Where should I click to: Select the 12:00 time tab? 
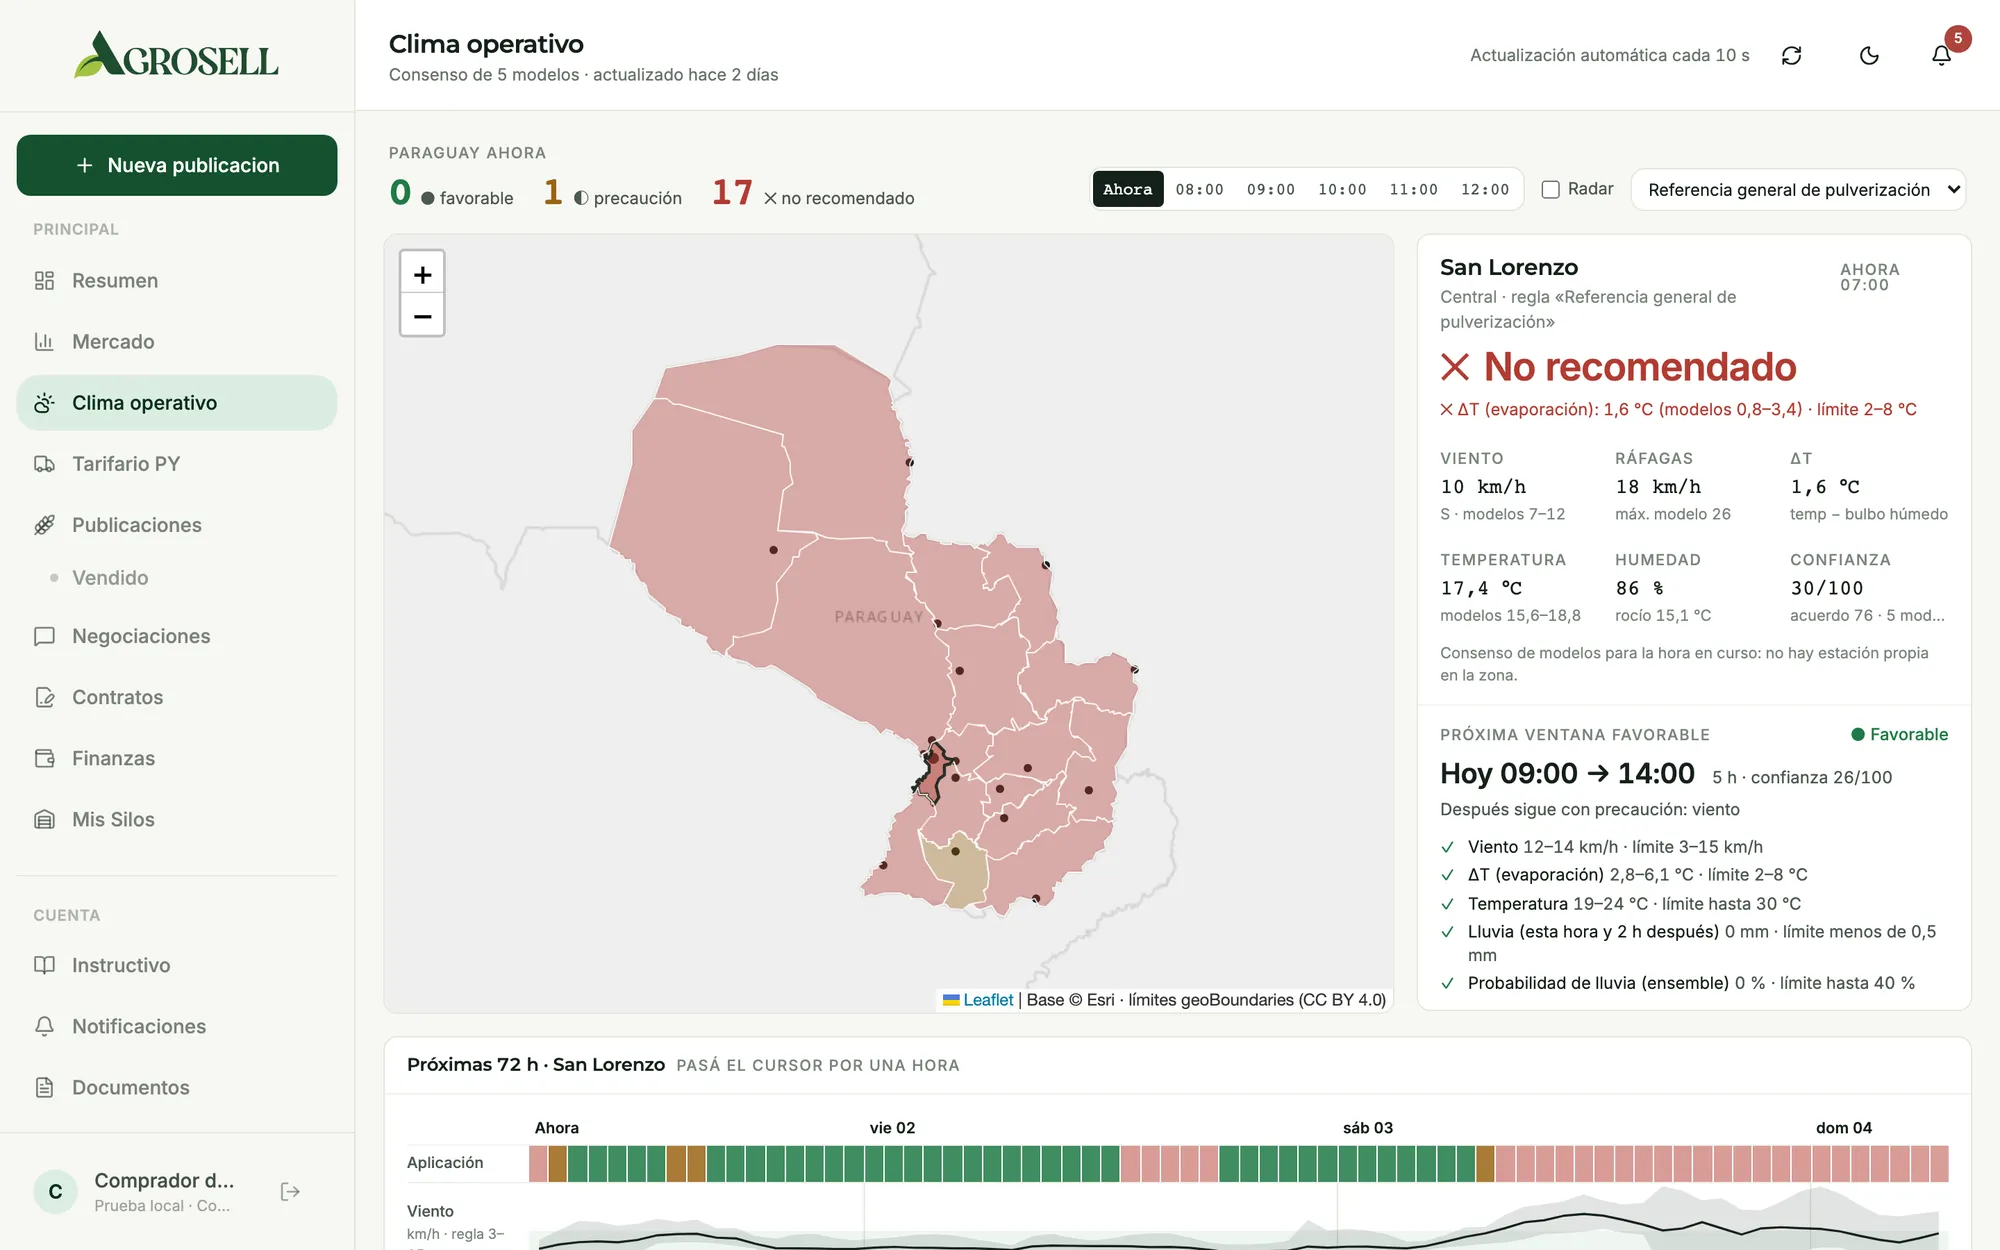[1485, 189]
